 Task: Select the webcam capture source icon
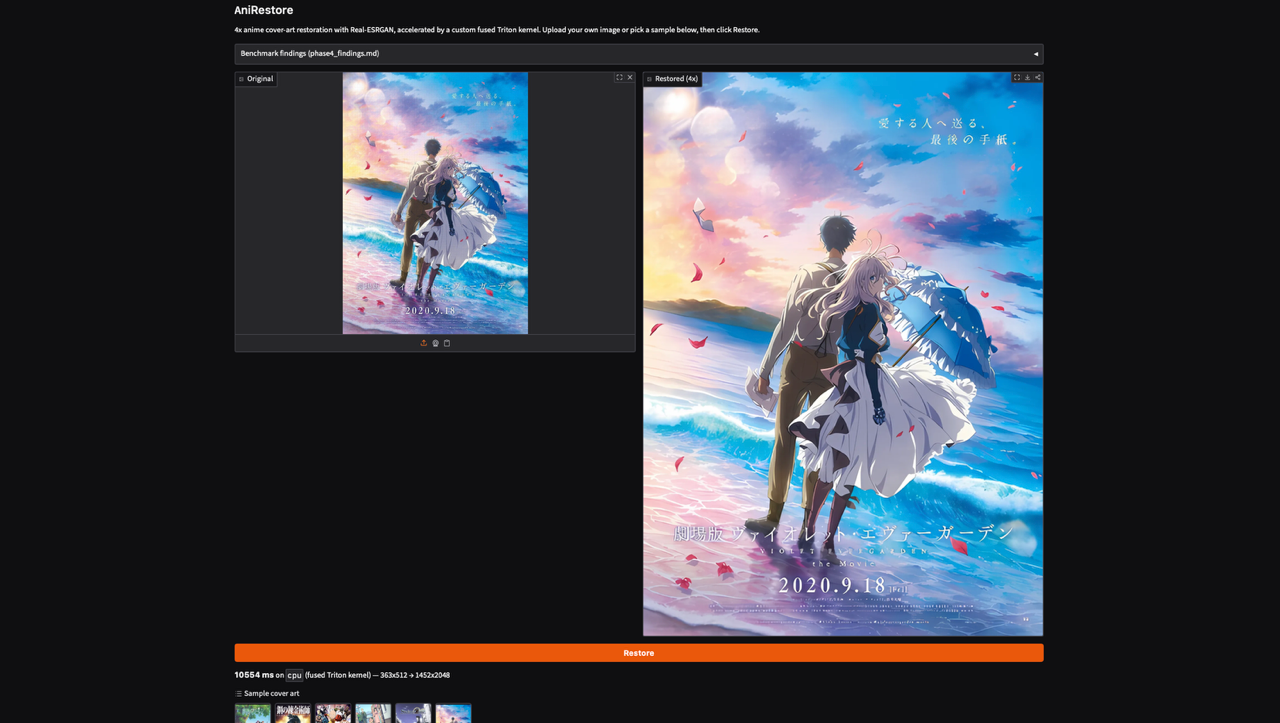click(435, 343)
